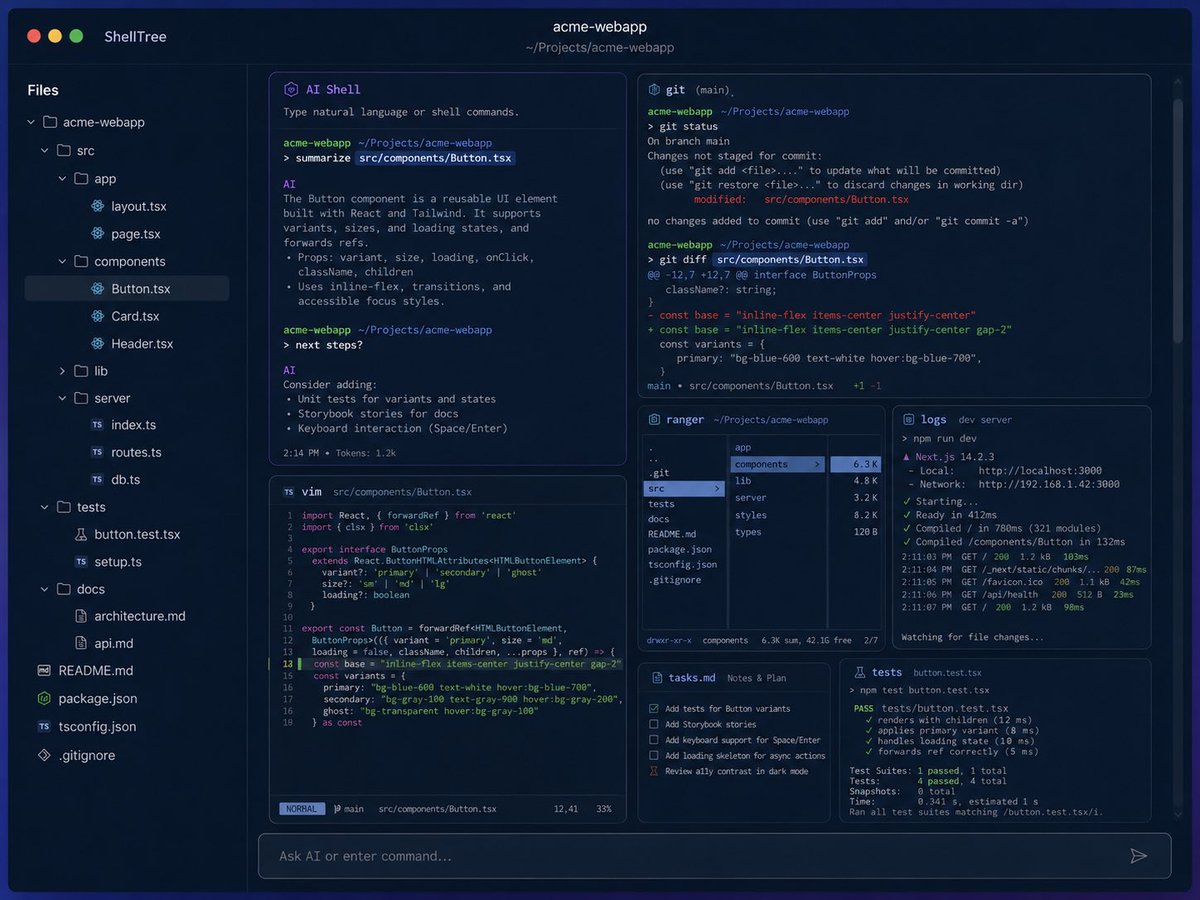Click React icon beside page.tsx
Screen dimensions: 1200x900
[98, 233]
